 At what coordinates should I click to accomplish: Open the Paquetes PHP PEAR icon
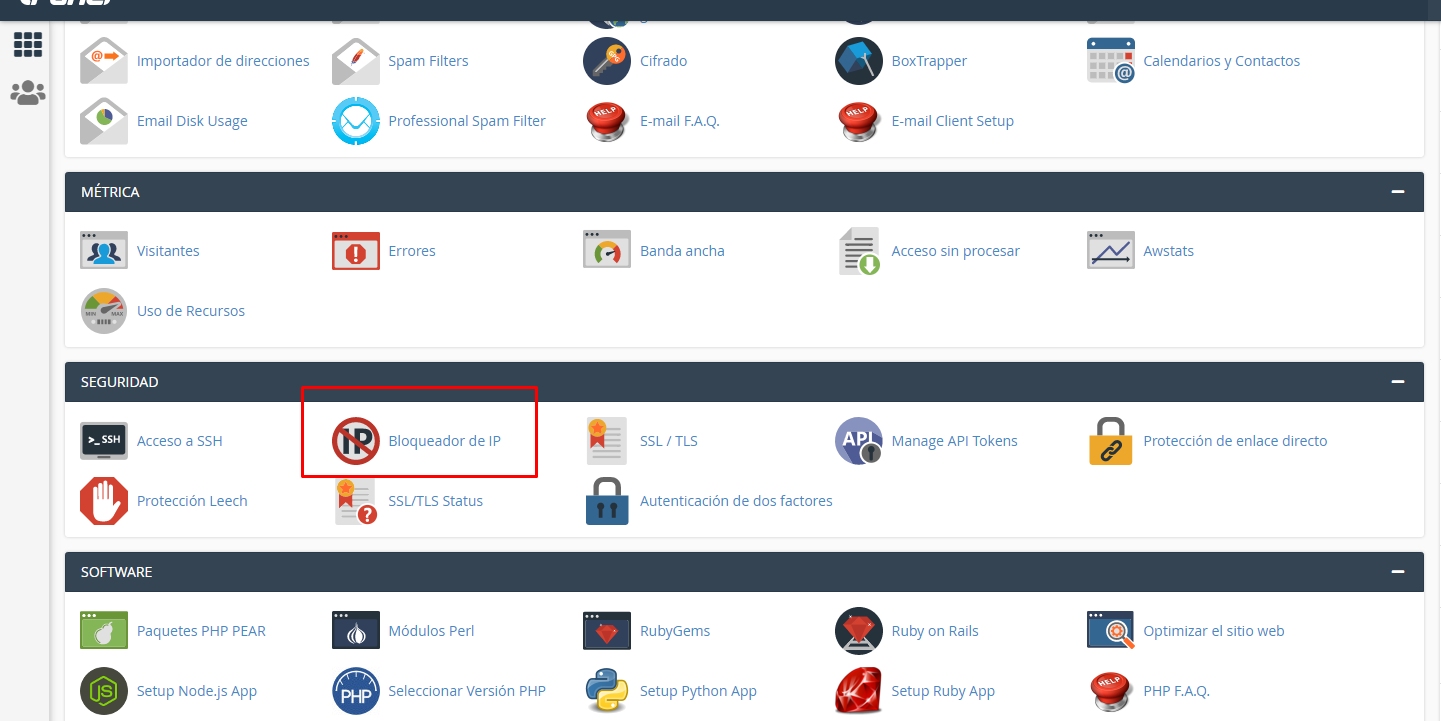[104, 631]
